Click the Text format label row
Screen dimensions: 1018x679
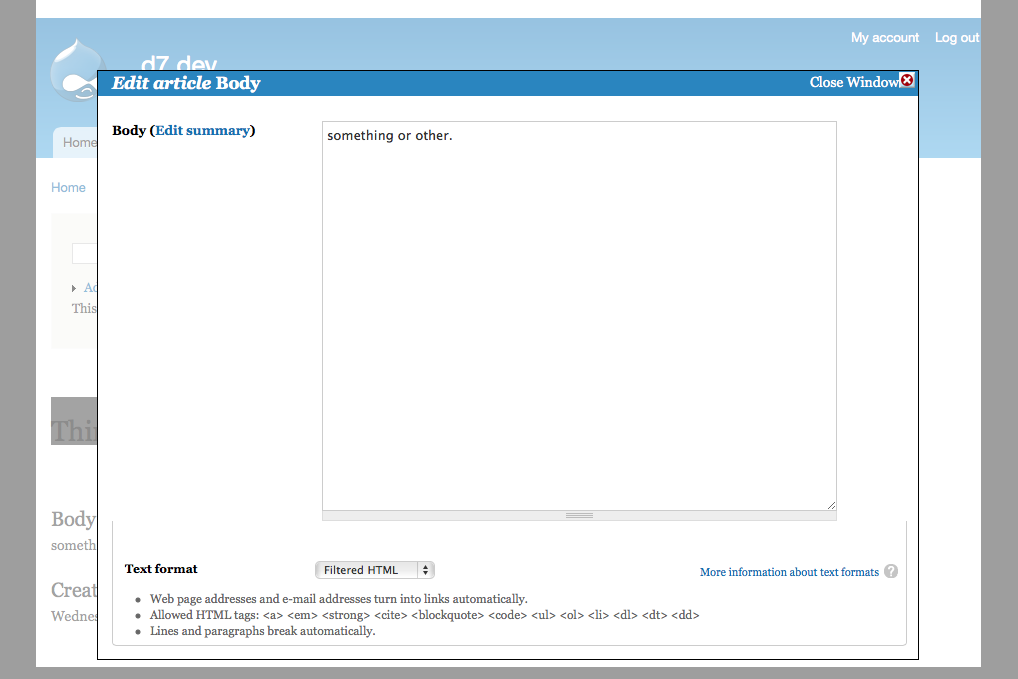[x=161, y=569]
